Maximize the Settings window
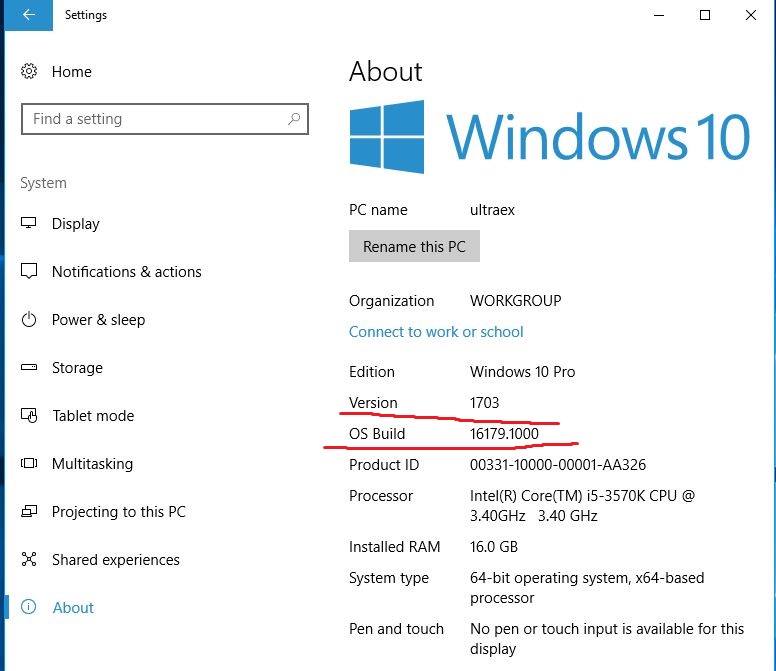 (705, 15)
